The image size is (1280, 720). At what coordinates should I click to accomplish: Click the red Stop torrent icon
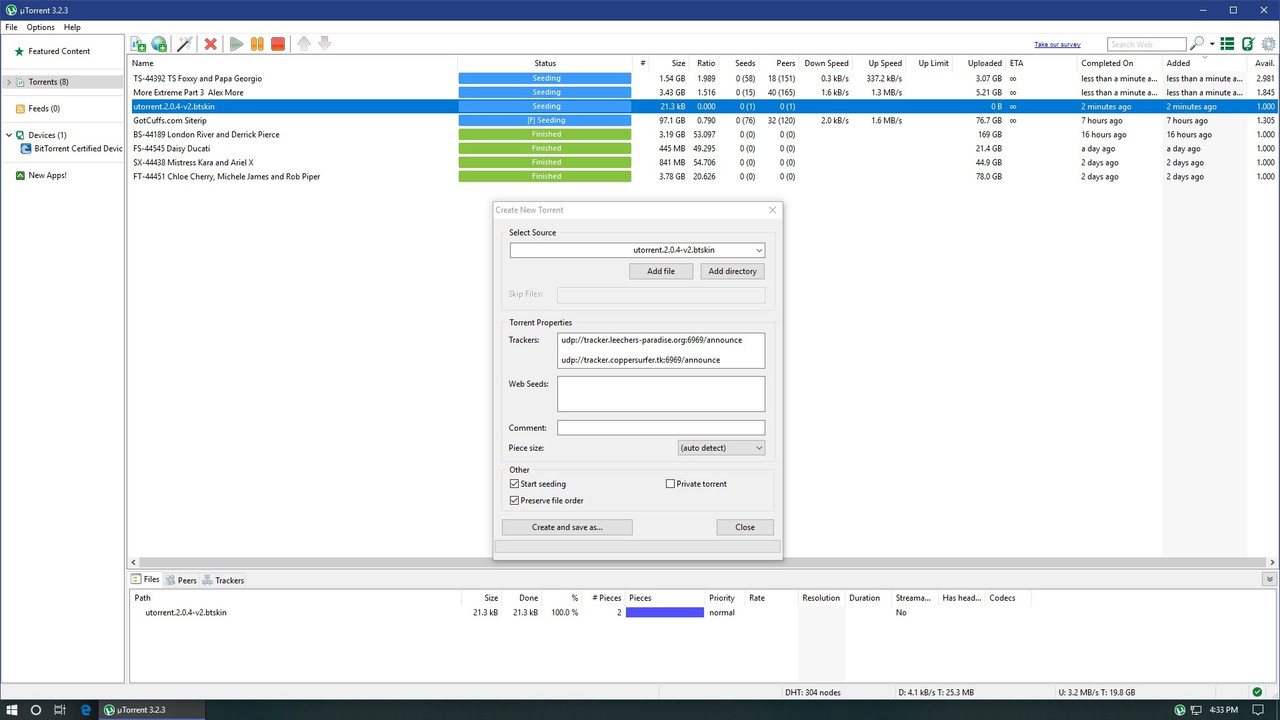(278, 44)
